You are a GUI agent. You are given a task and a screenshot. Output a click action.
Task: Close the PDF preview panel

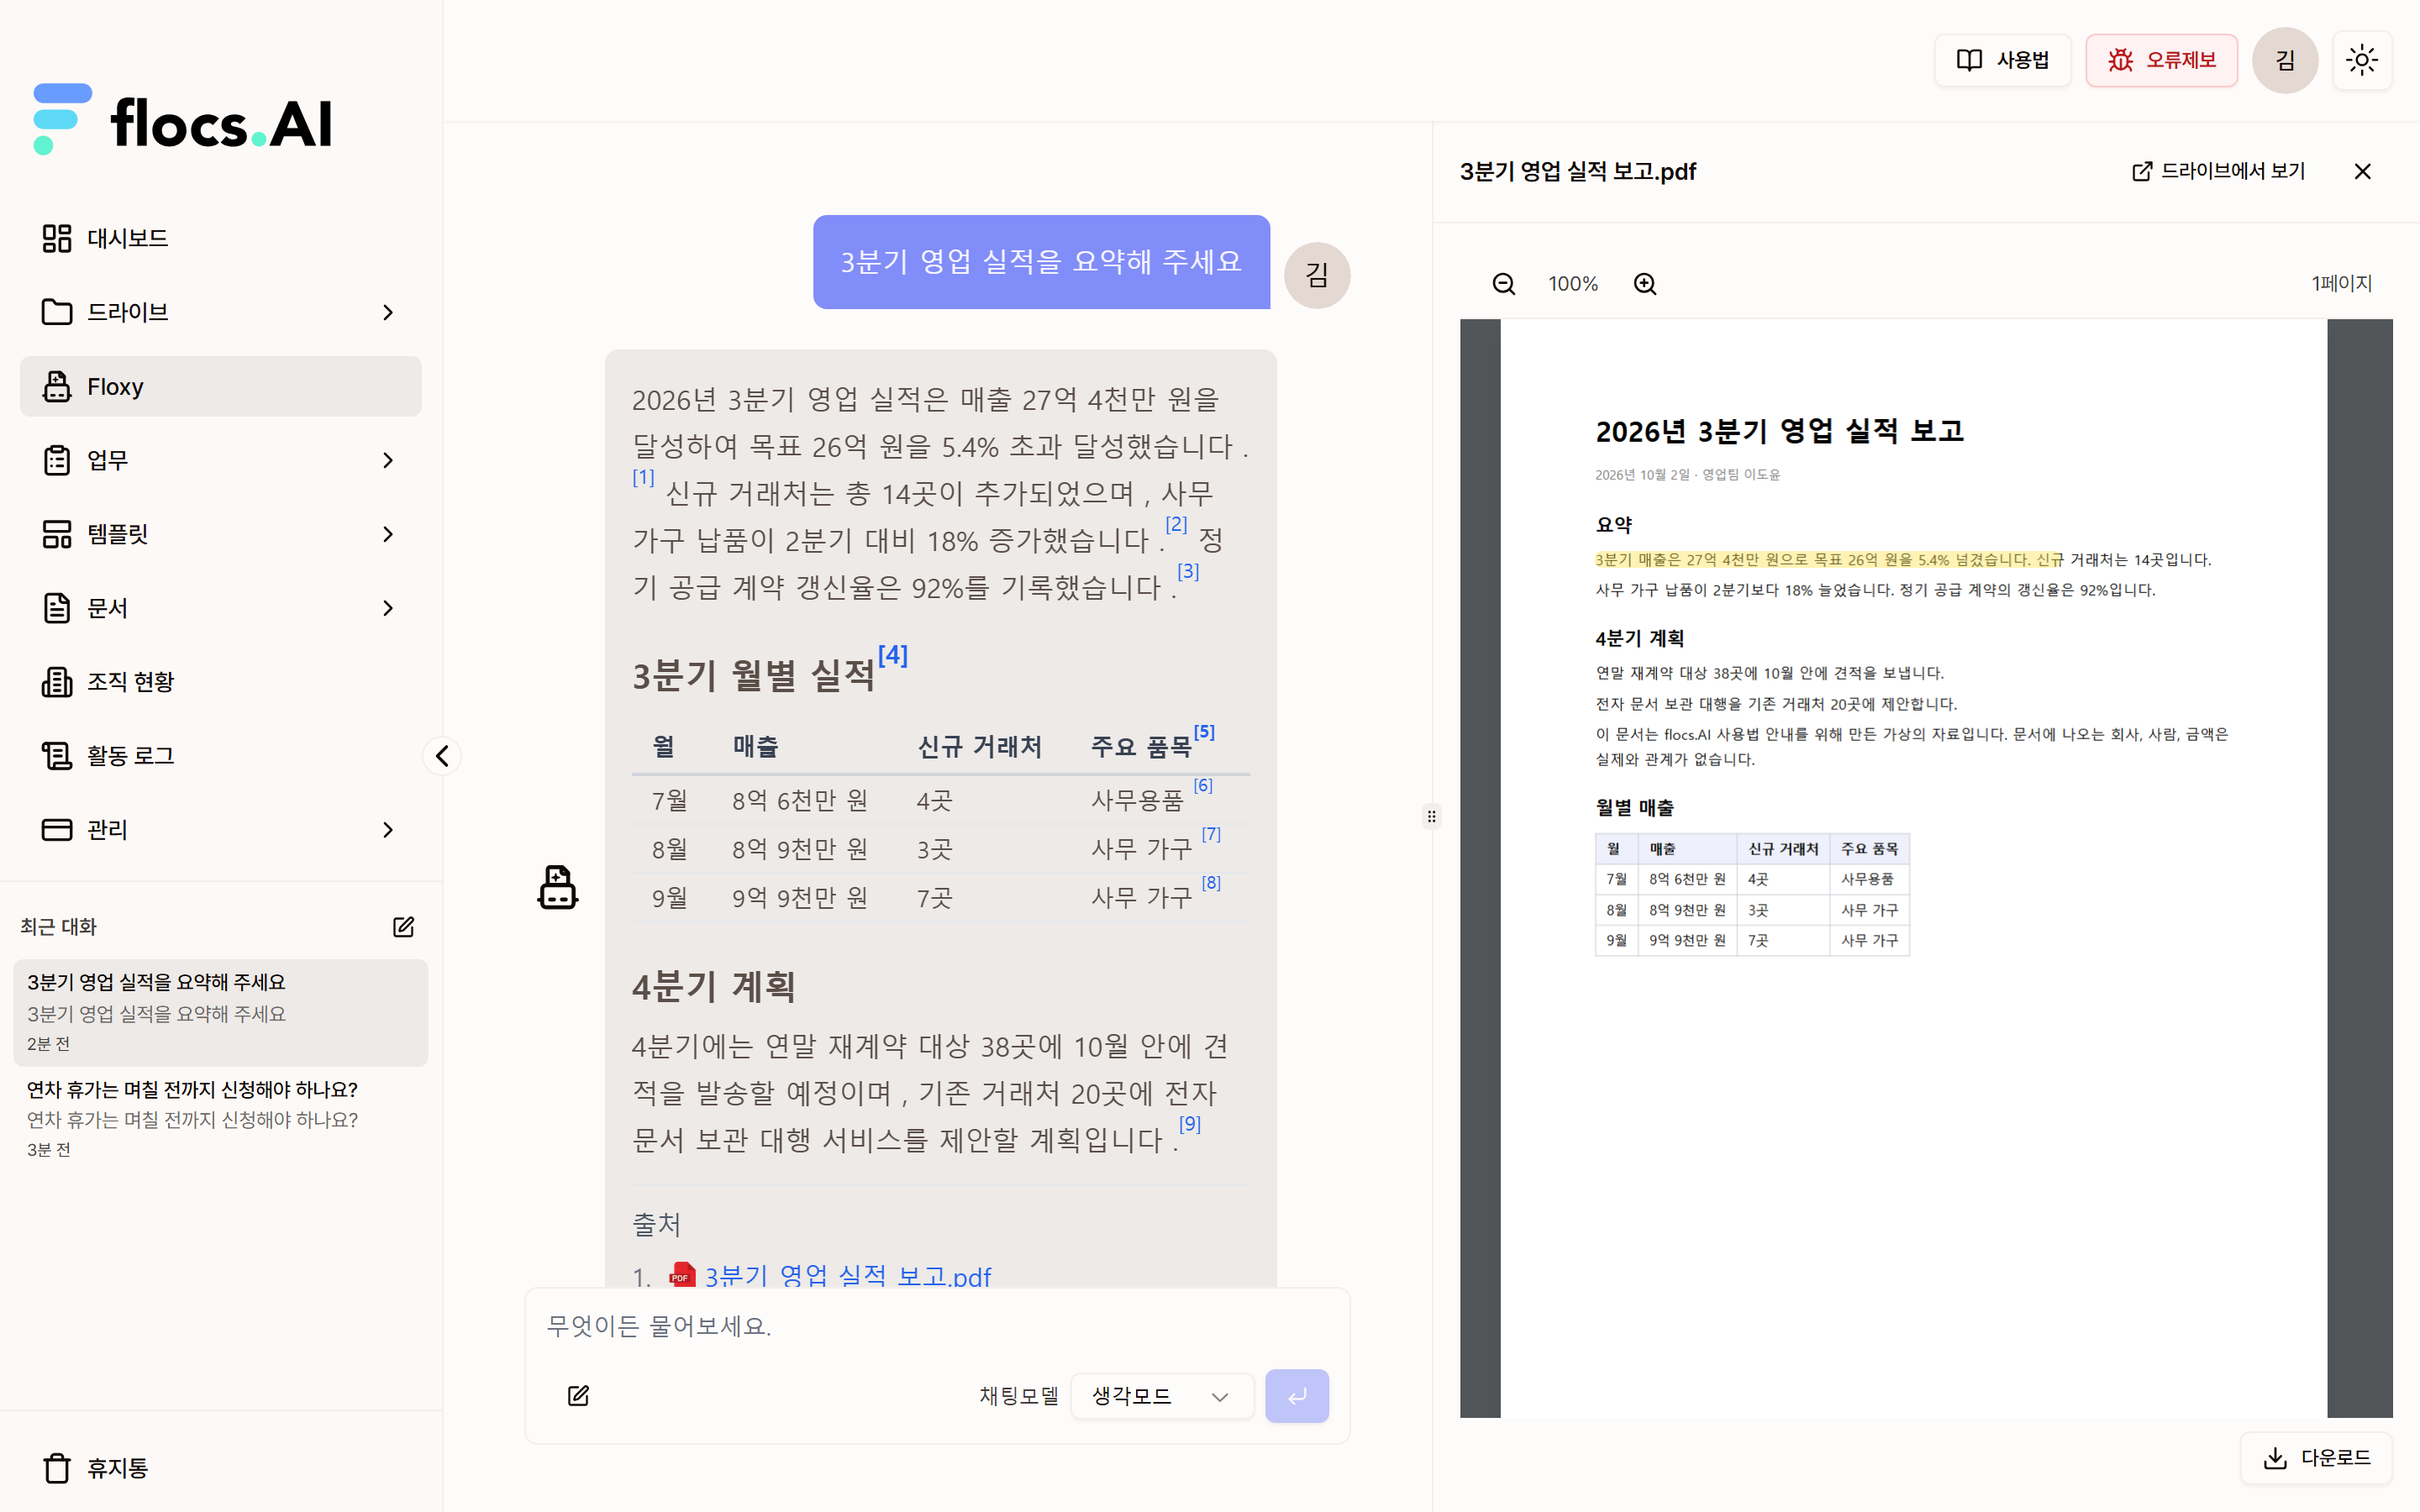coord(2362,171)
